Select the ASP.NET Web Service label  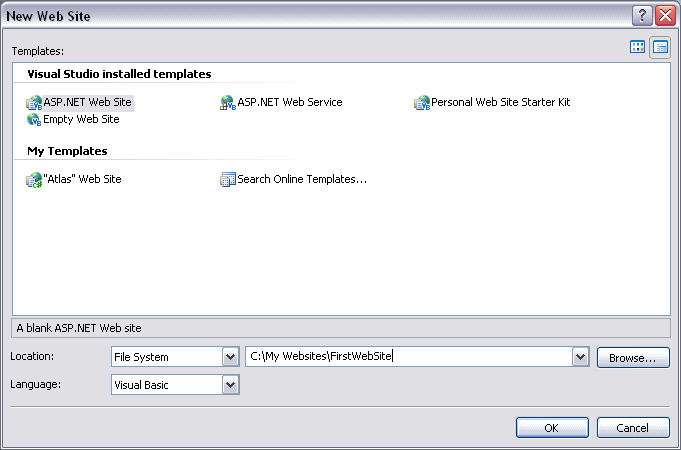290,103
